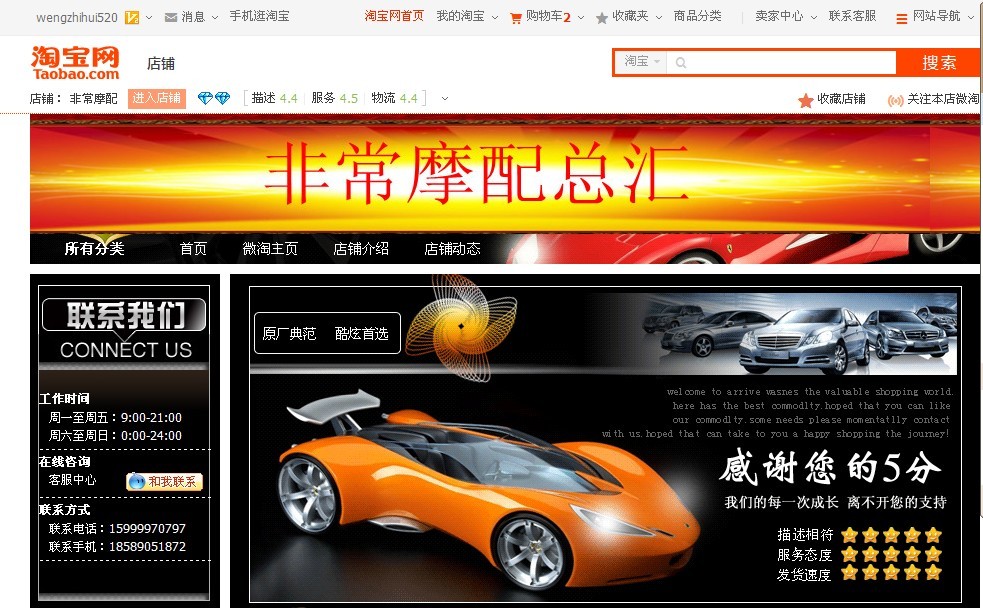Open the 店铺介绍 tab
The height and width of the screenshot is (608, 983).
361,249
